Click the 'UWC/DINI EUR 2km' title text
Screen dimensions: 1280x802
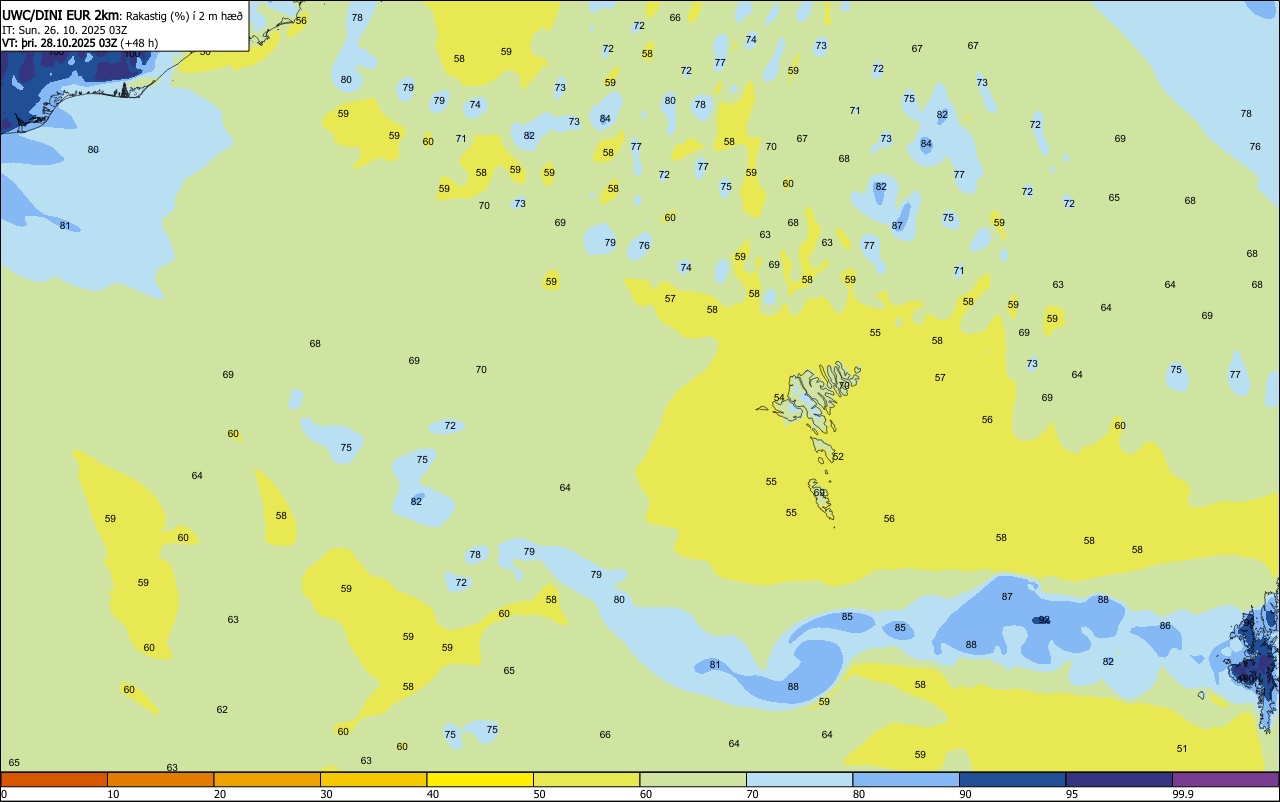(61, 15)
